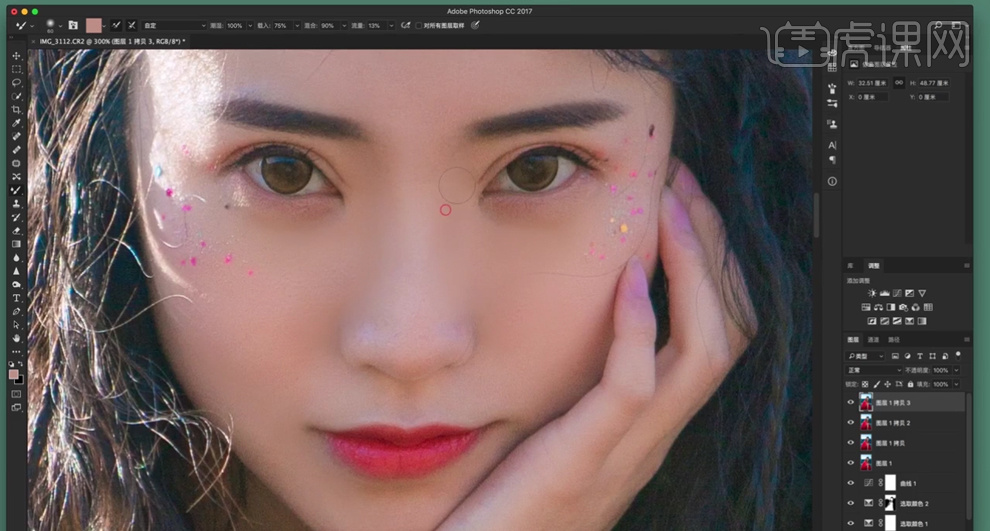The height and width of the screenshot is (531, 990).
Task: Open the Mix 90% dropdown arrow
Action: point(344,26)
